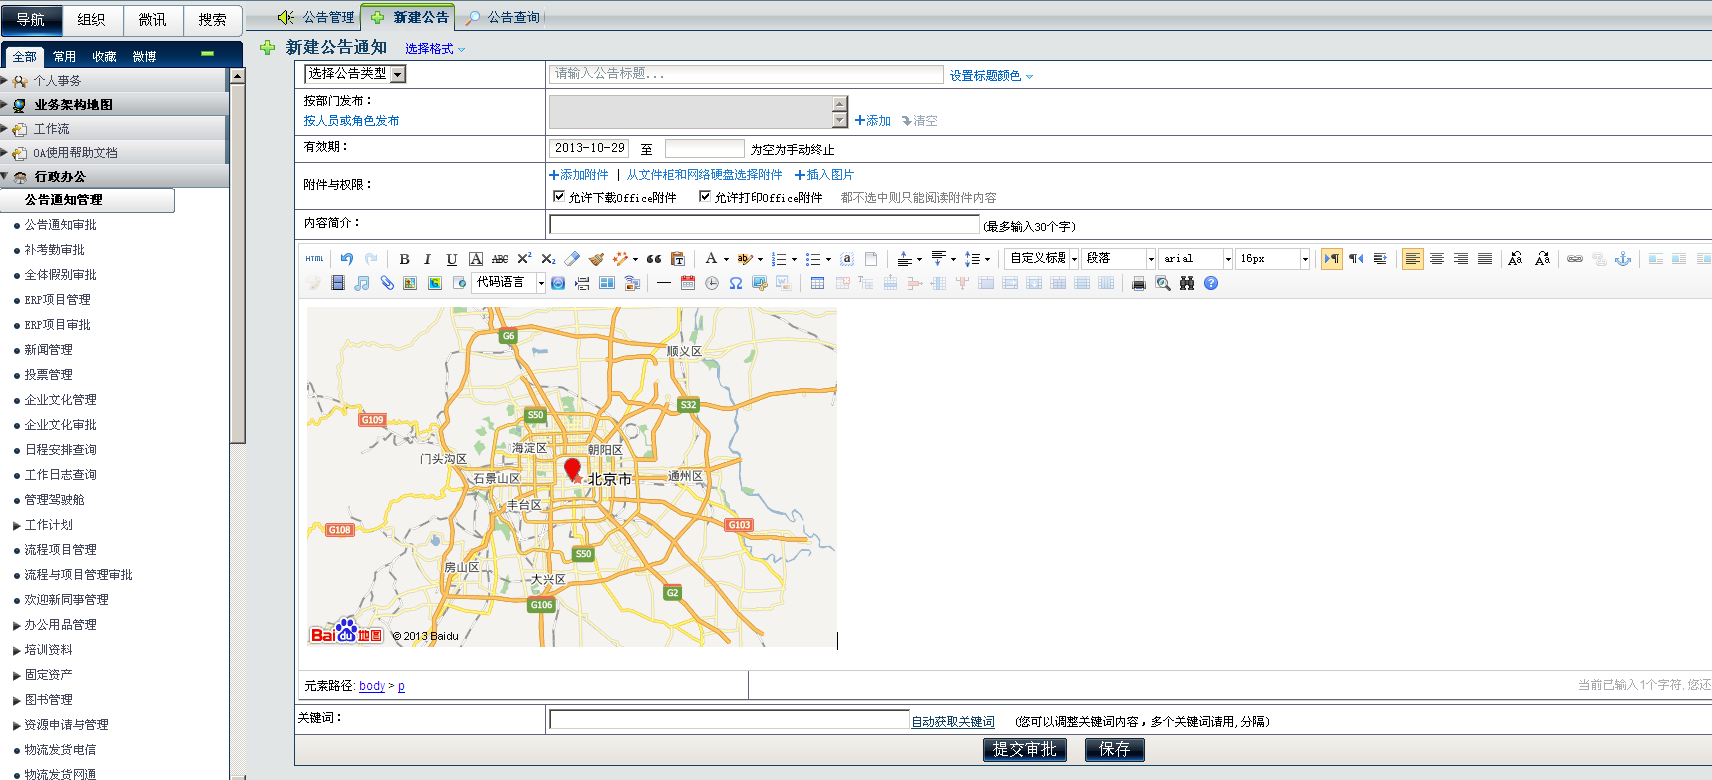Screen dimensions: 1712x780
Task: Insert special character with Omega icon
Action: coord(736,283)
